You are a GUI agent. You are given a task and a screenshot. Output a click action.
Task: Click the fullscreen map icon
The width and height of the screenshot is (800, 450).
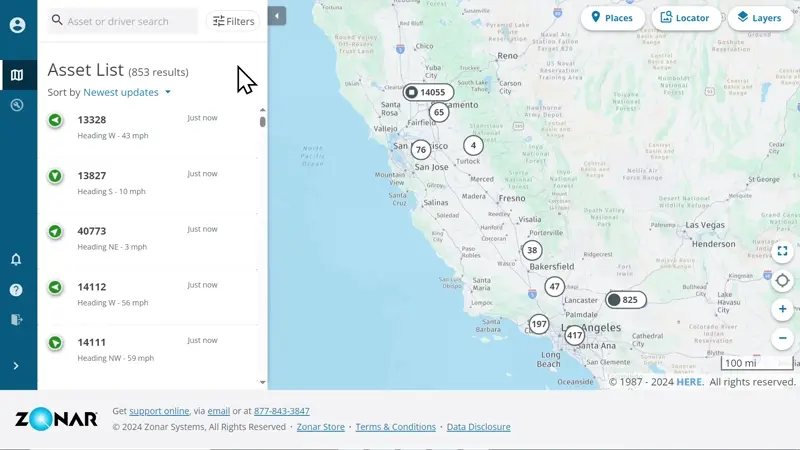[x=782, y=251]
